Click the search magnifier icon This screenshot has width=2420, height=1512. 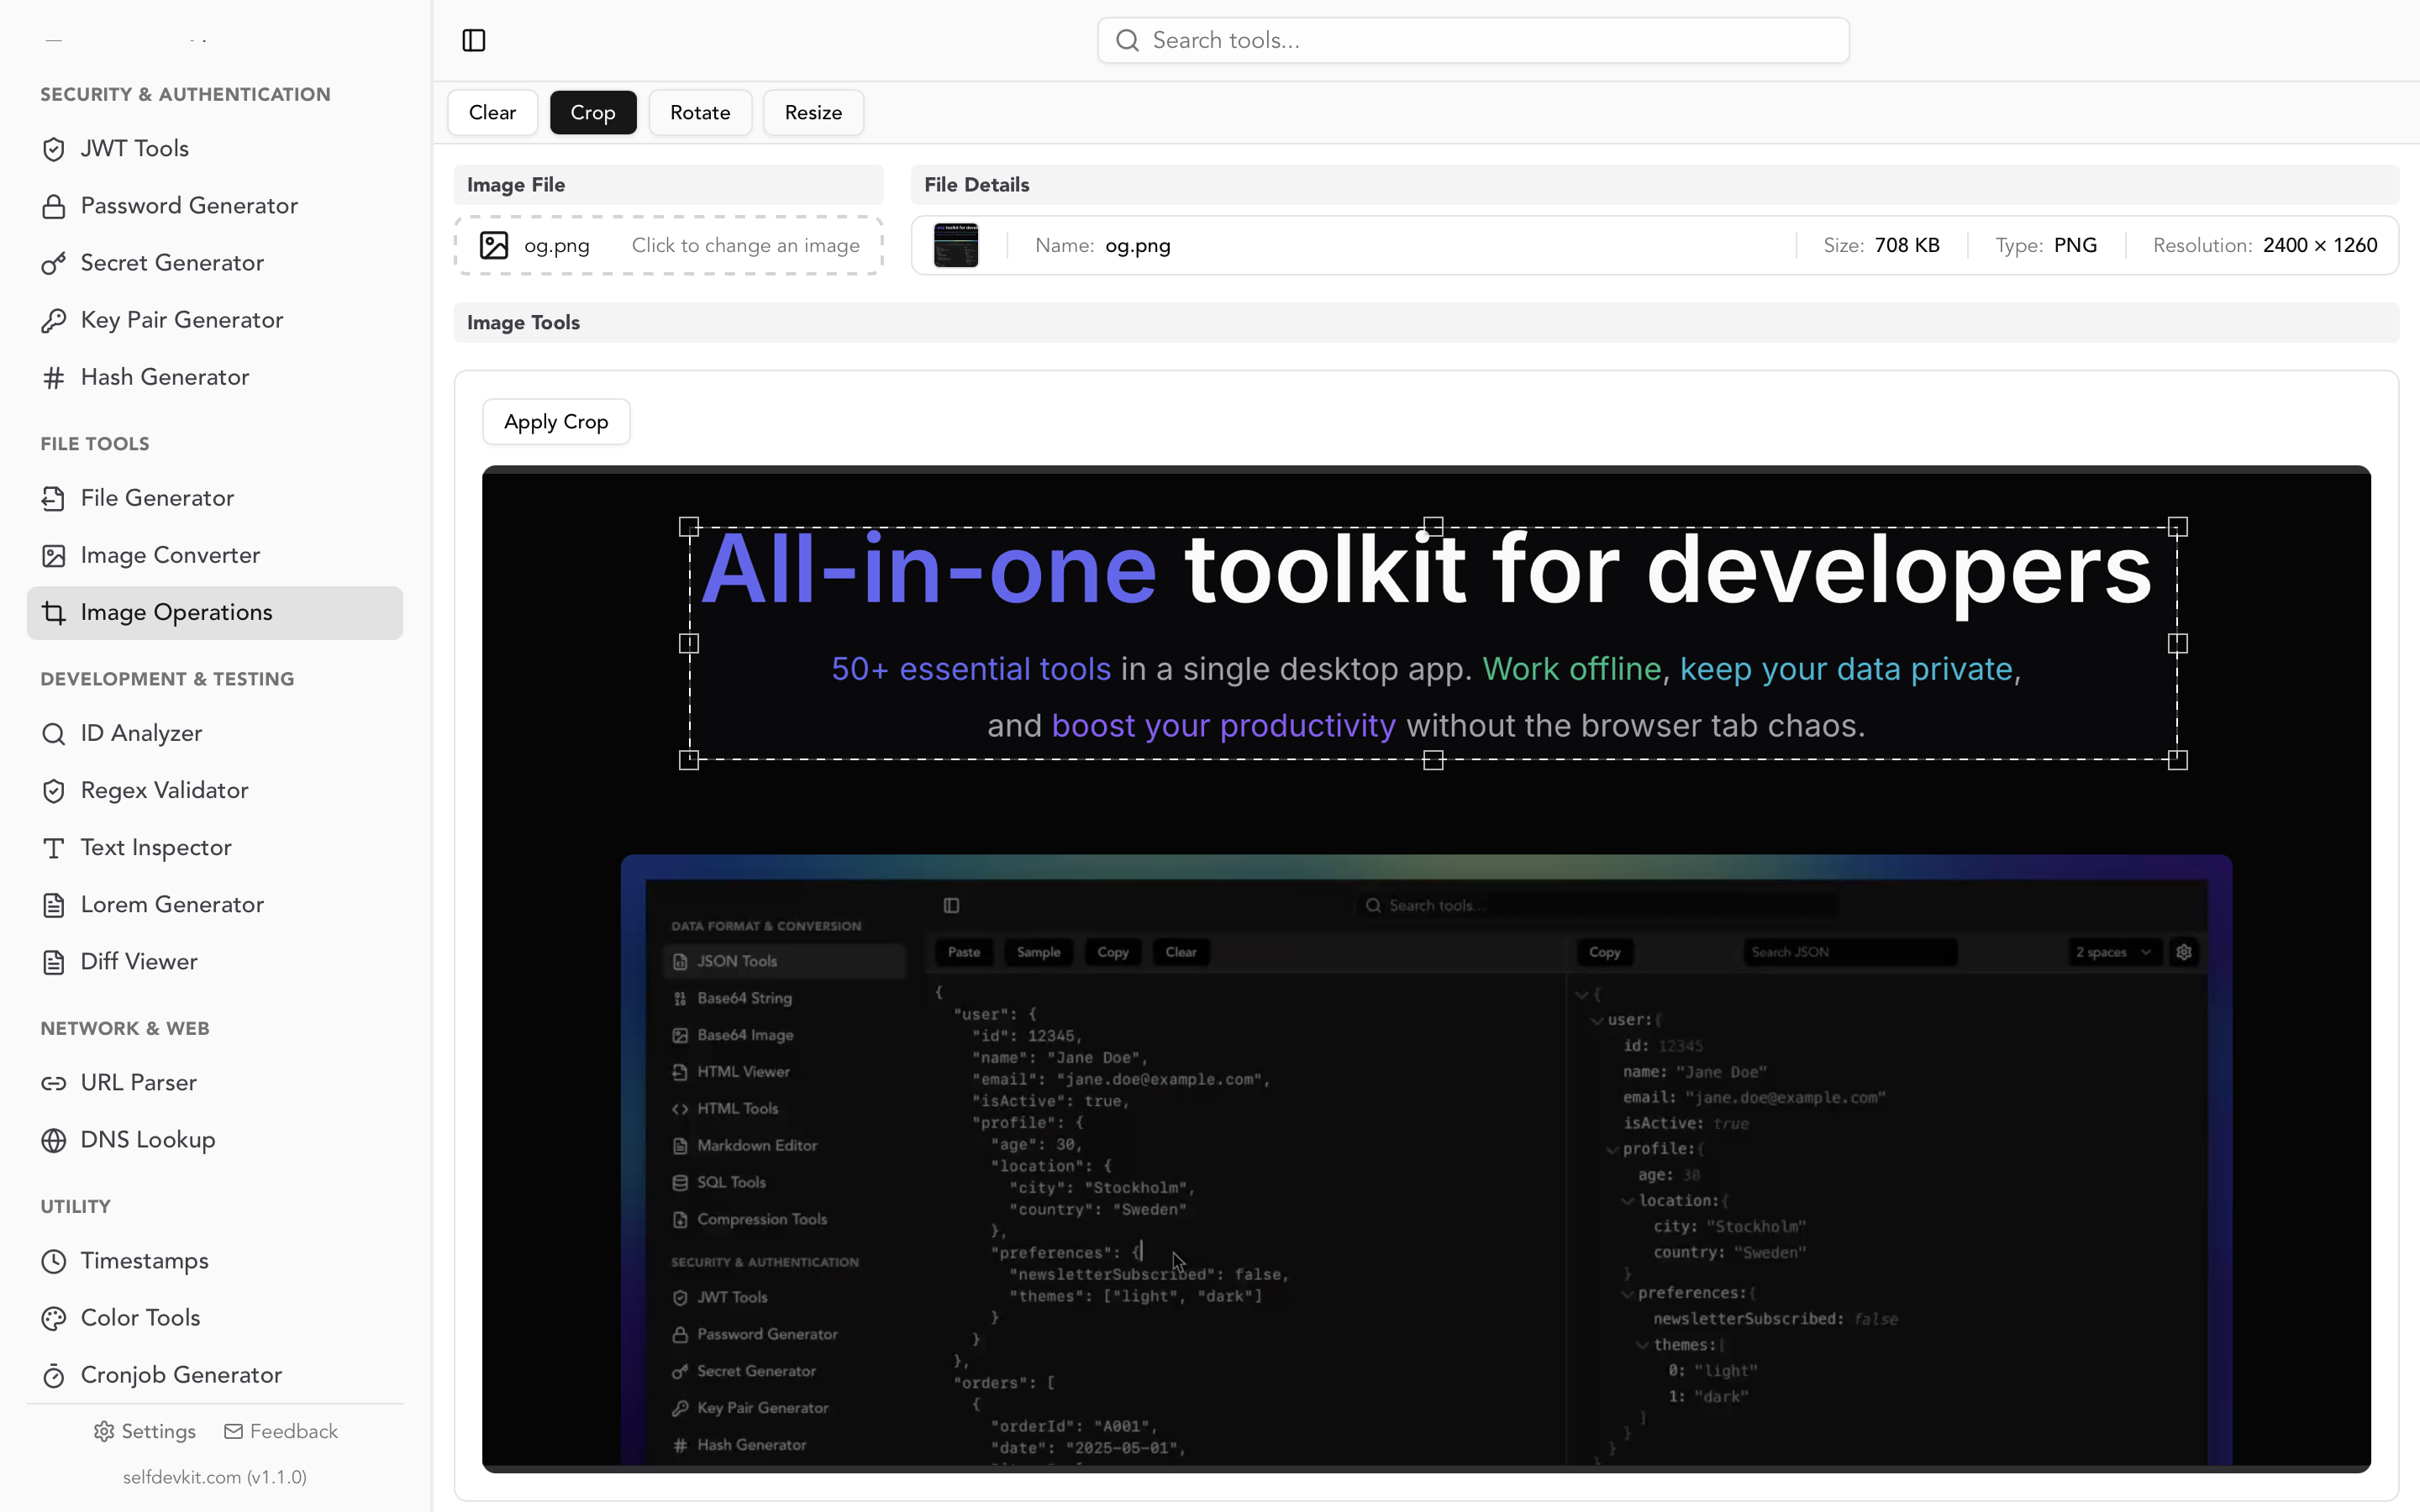(x=1127, y=40)
